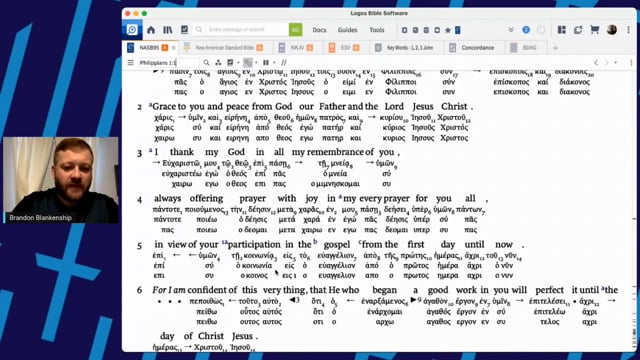Toggle the interlinear display button
The width and height of the screenshot is (640, 360).
tap(248, 63)
